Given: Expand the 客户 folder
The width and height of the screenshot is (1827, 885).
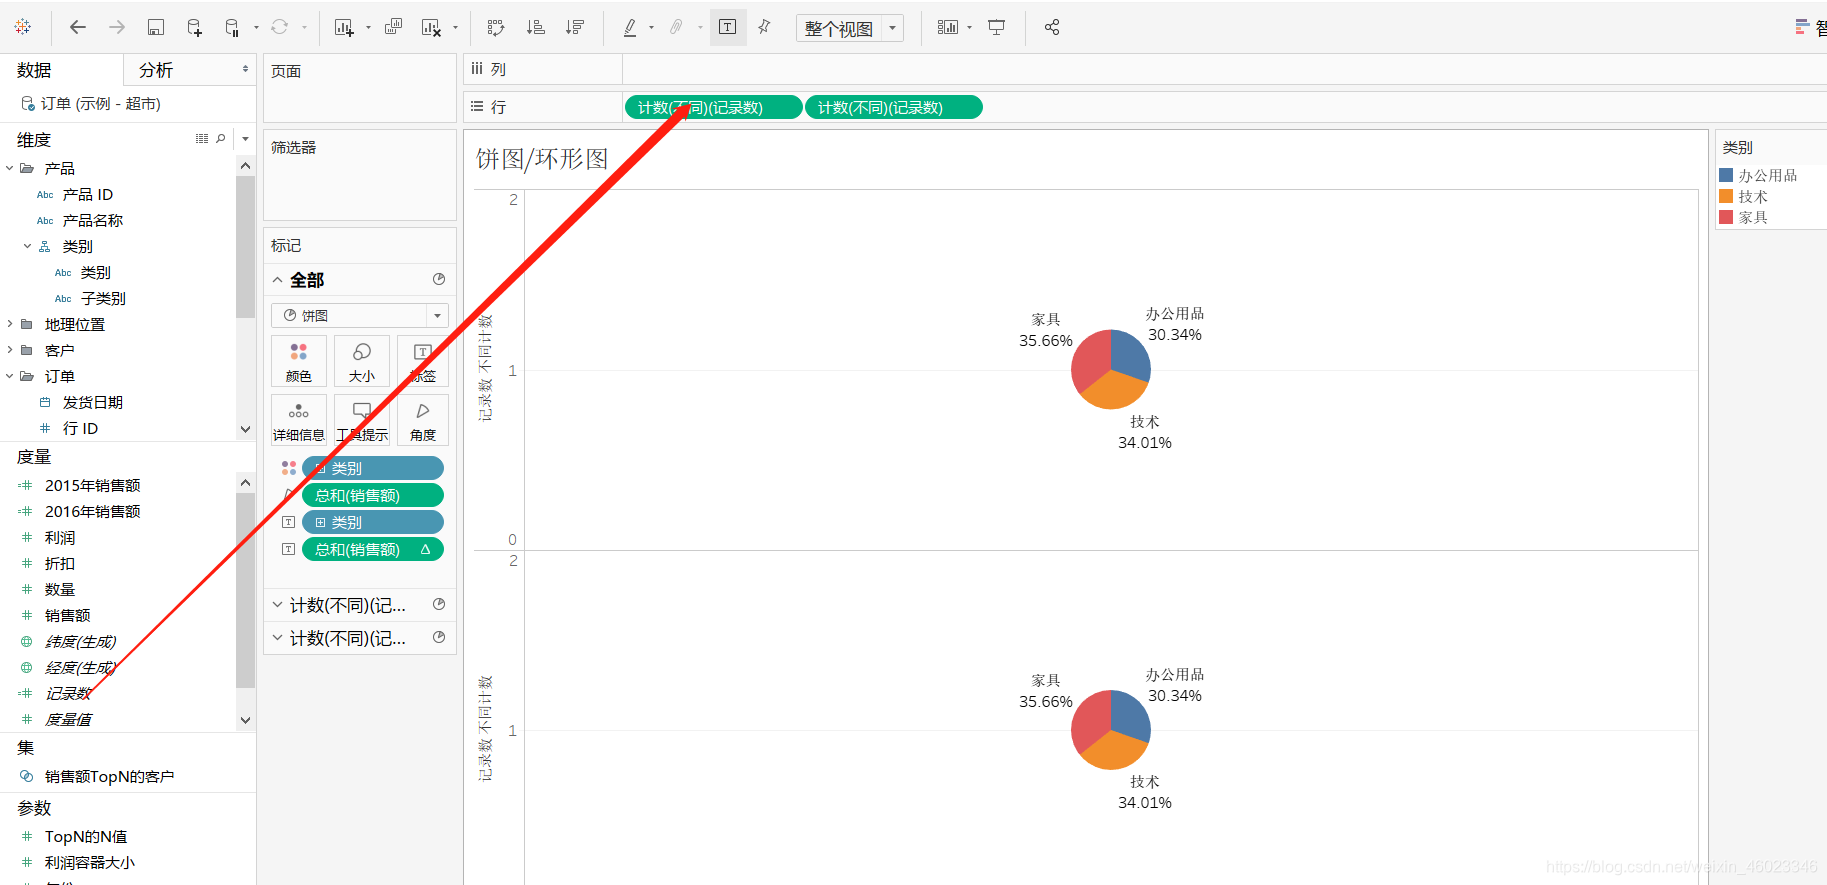Looking at the screenshot, I should [x=10, y=350].
